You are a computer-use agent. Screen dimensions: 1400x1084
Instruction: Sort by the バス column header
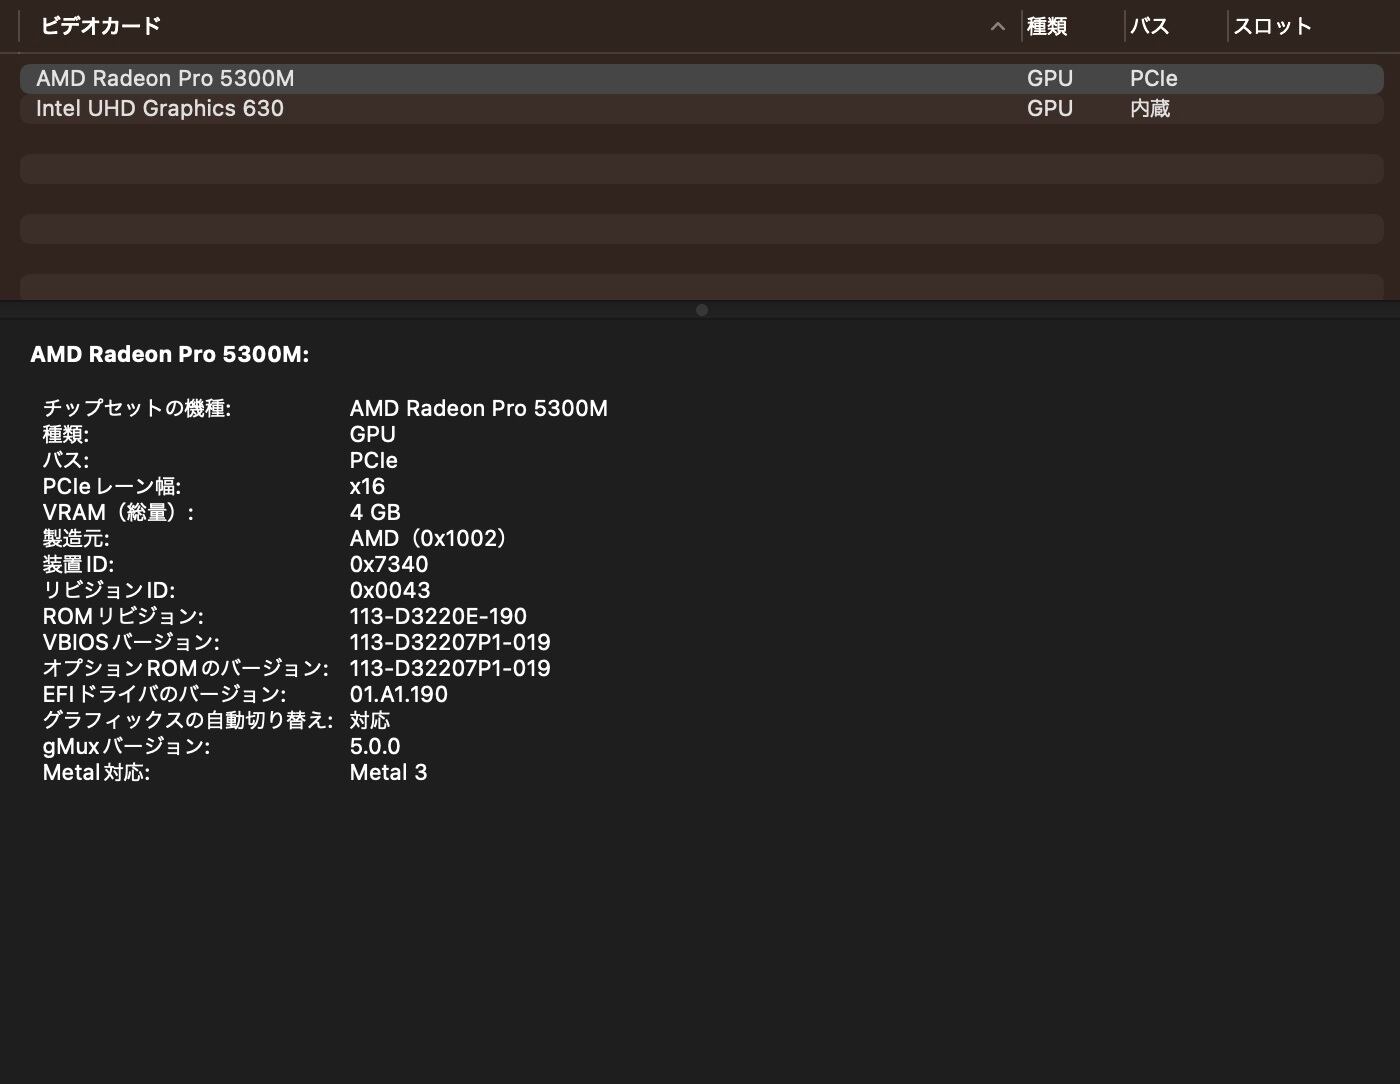pyautogui.click(x=1150, y=26)
